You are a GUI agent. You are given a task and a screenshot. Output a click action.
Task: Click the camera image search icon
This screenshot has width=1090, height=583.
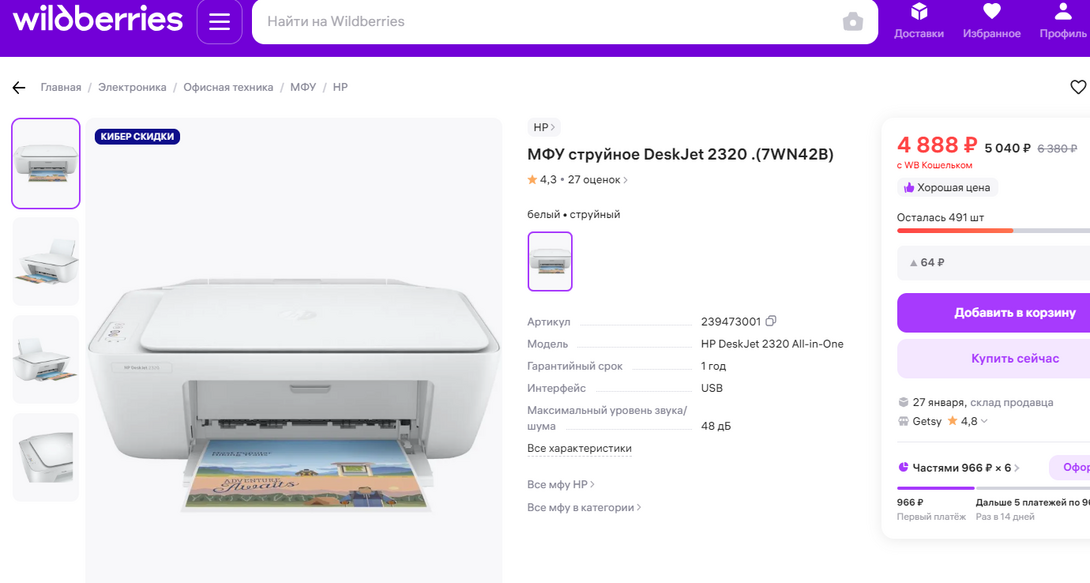click(x=852, y=22)
